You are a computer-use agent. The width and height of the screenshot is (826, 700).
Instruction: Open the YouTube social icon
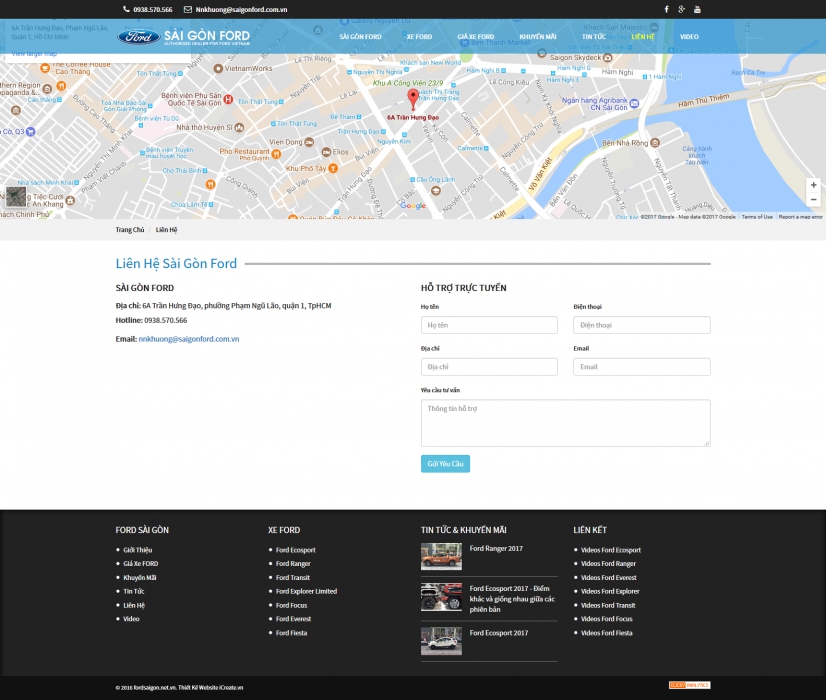click(697, 9)
